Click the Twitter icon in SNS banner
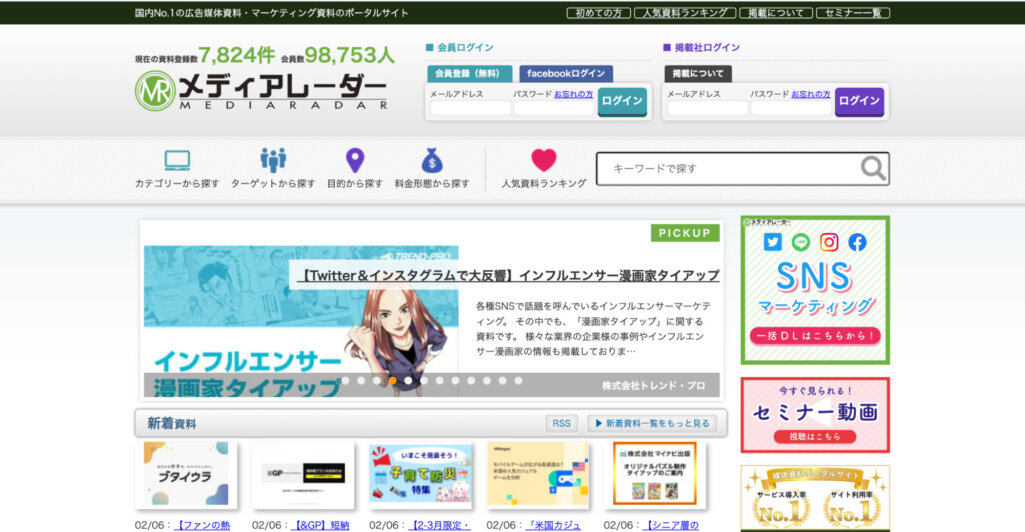 click(773, 242)
